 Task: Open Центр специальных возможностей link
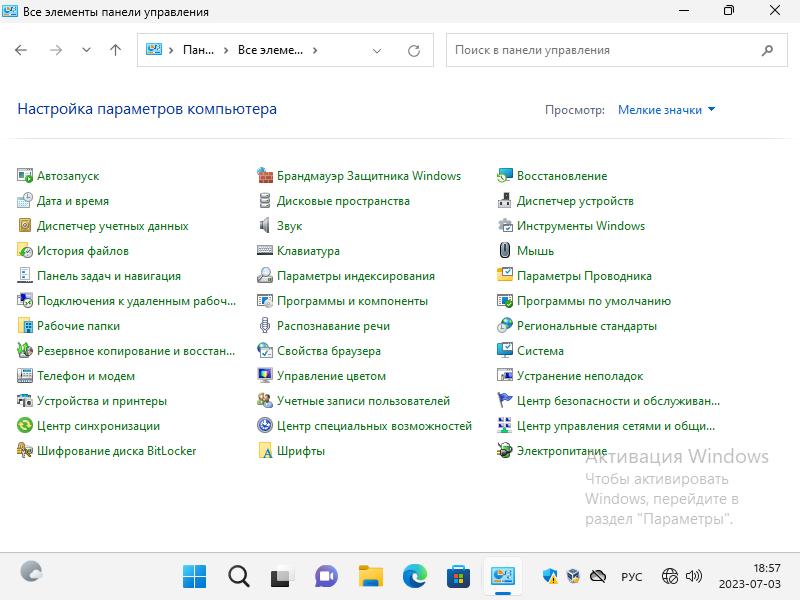[x=374, y=426]
